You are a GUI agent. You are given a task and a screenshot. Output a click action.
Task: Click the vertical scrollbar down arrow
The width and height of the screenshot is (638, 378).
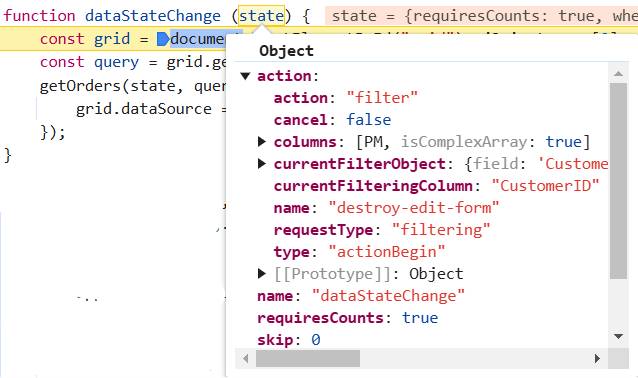point(618,336)
